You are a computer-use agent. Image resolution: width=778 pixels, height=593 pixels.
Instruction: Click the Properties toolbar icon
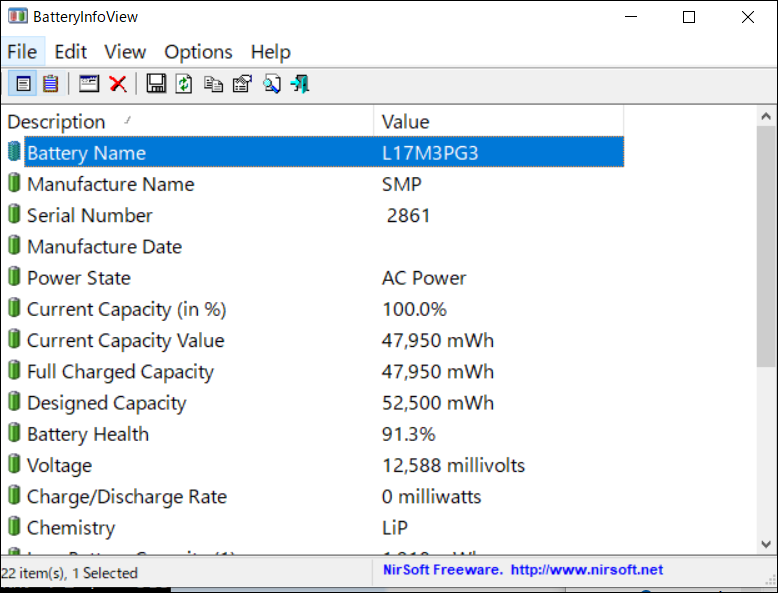[242, 84]
